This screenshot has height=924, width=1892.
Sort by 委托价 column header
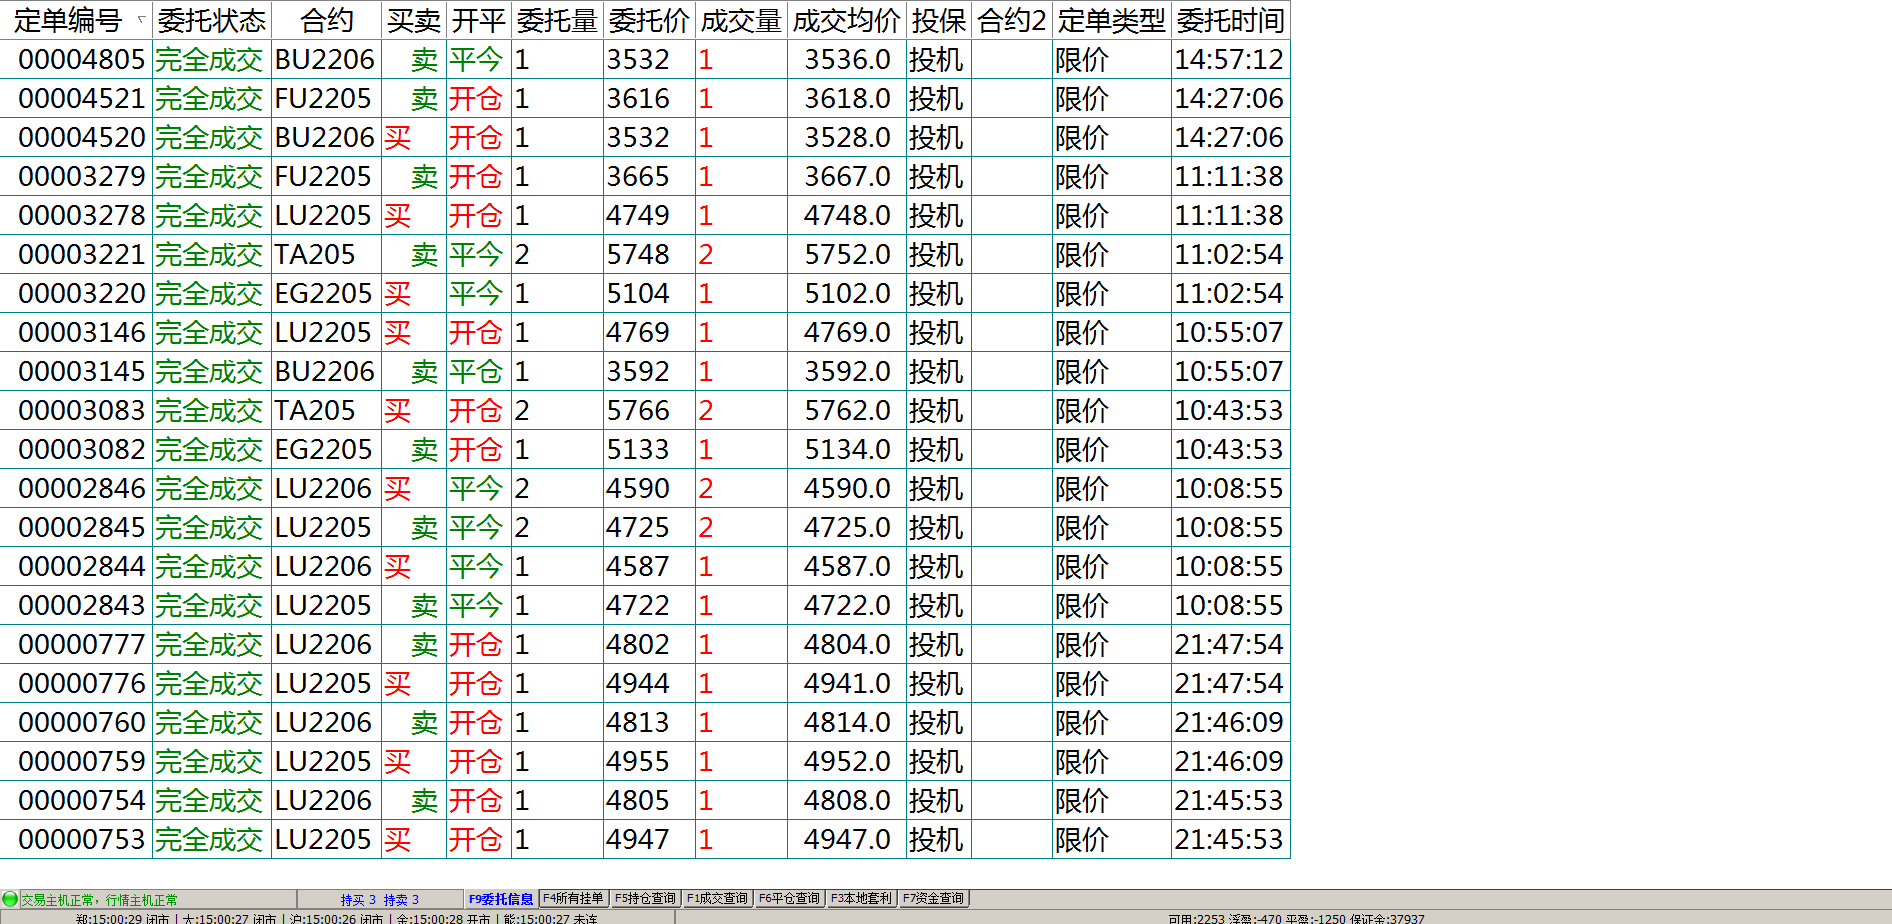[x=649, y=20]
